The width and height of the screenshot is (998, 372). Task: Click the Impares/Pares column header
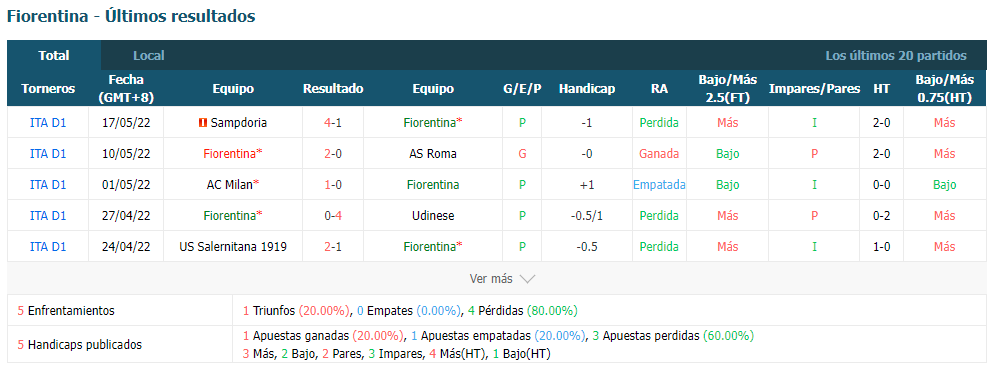click(814, 89)
